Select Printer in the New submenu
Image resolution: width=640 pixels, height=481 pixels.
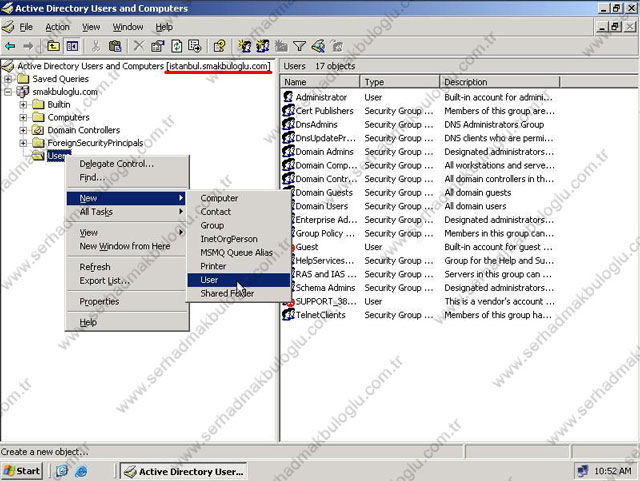coord(239,266)
